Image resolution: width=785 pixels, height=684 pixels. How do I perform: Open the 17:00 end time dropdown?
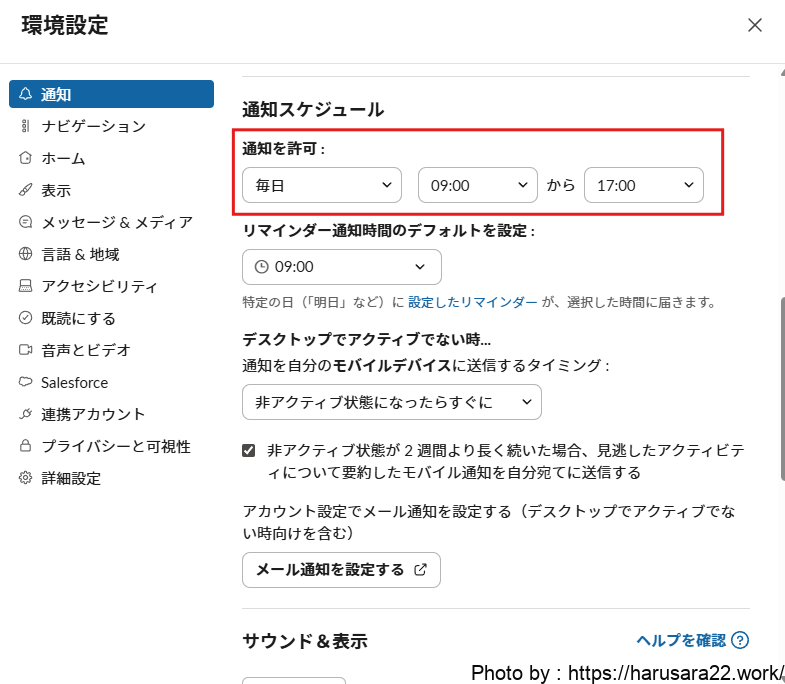644,185
